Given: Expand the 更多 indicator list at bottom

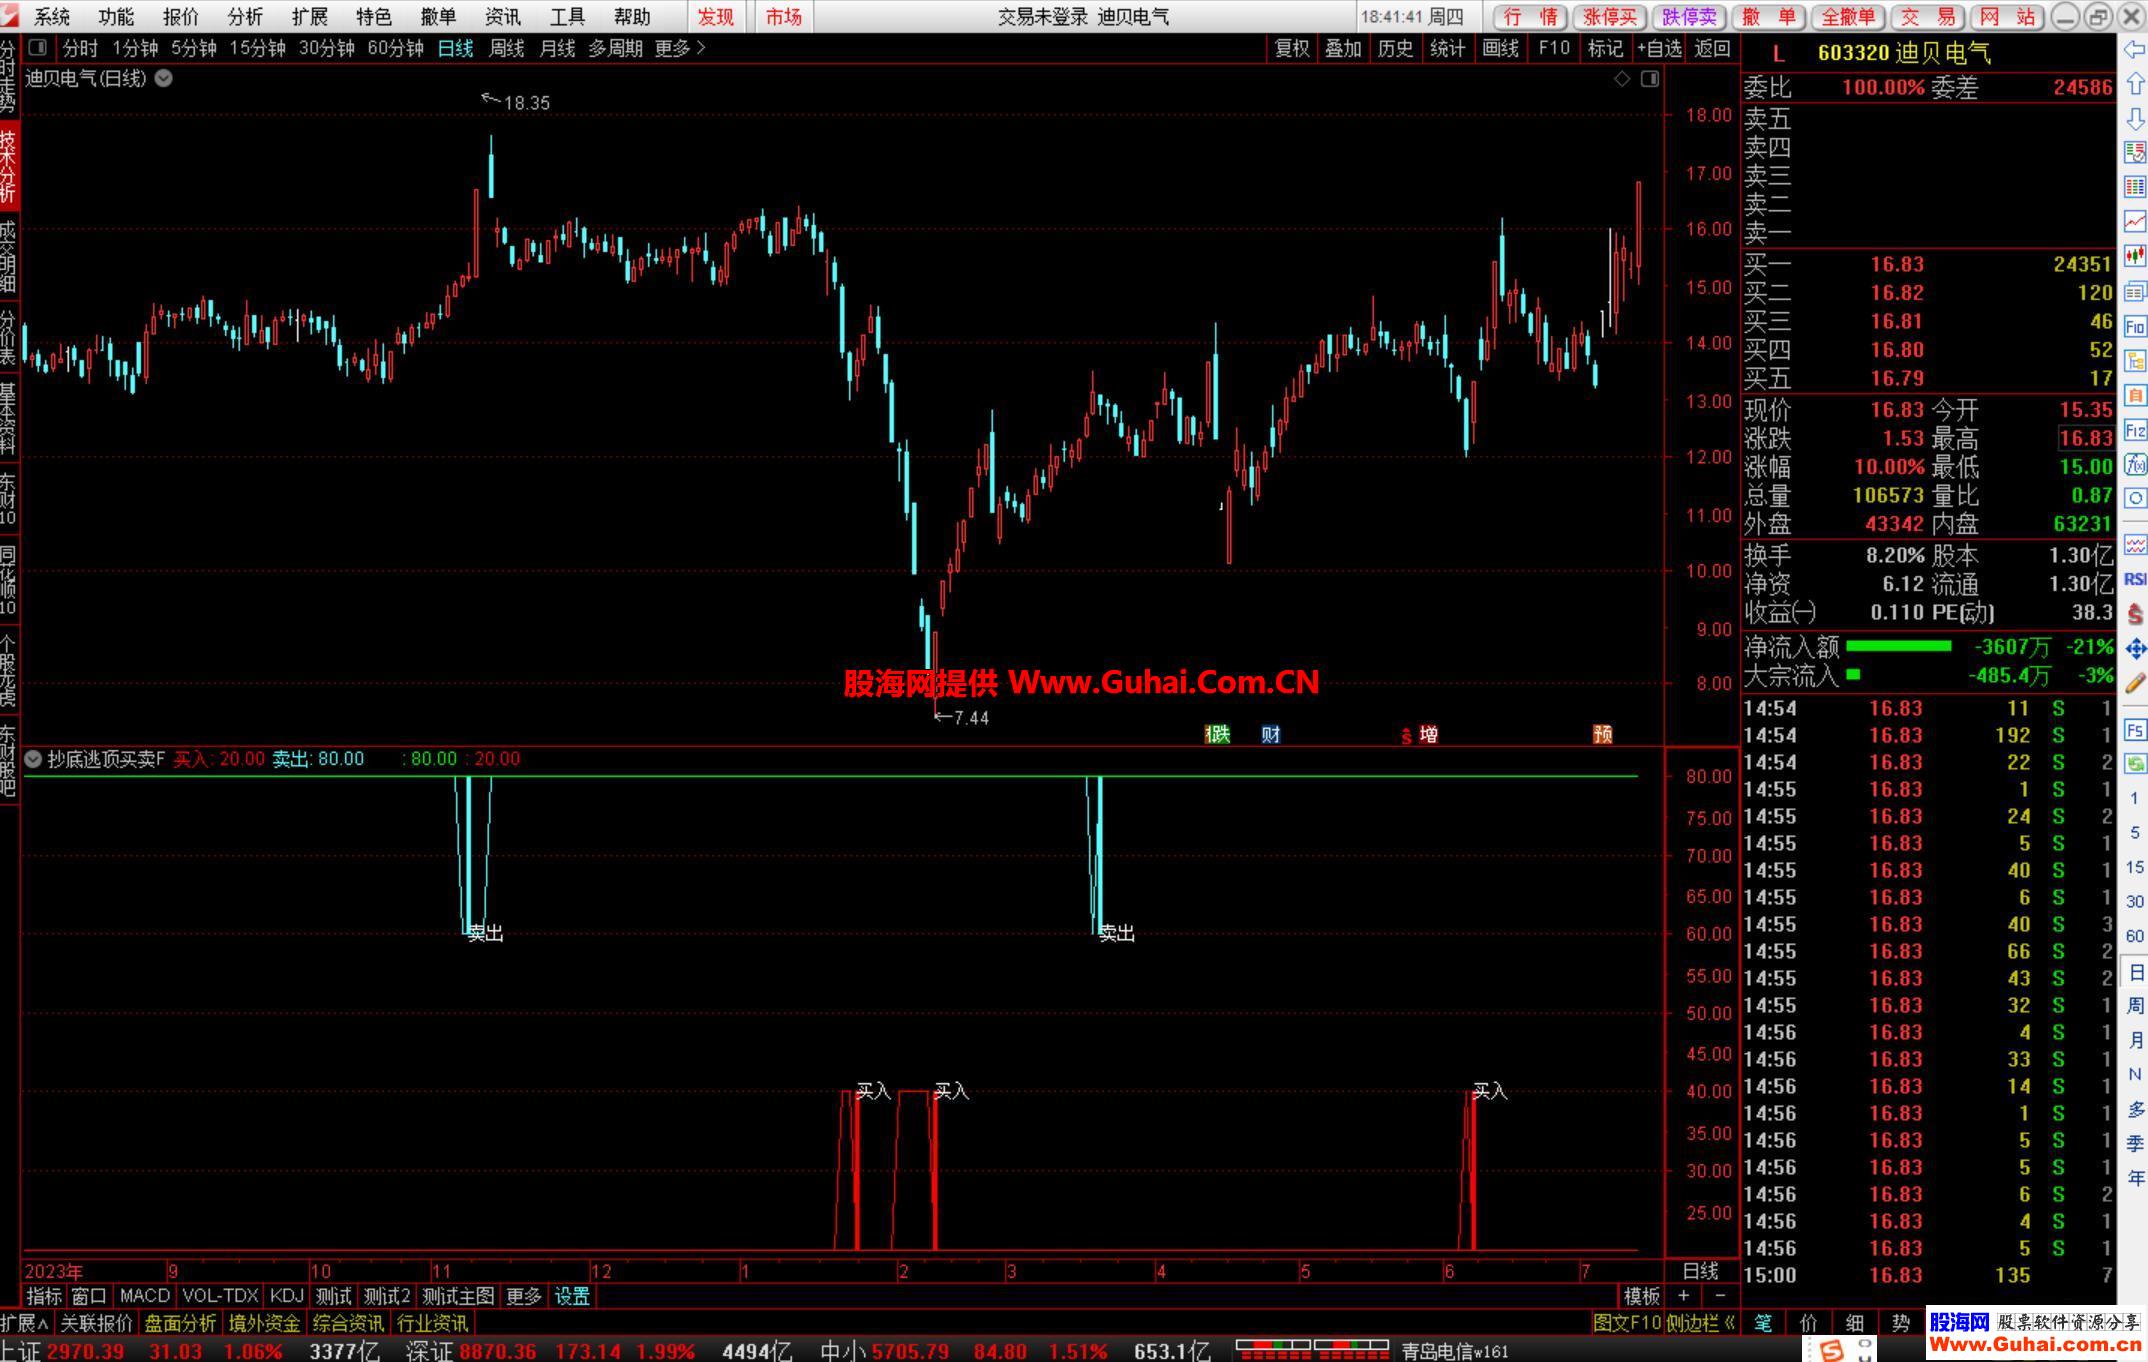Looking at the screenshot, I should (523, 1297).
